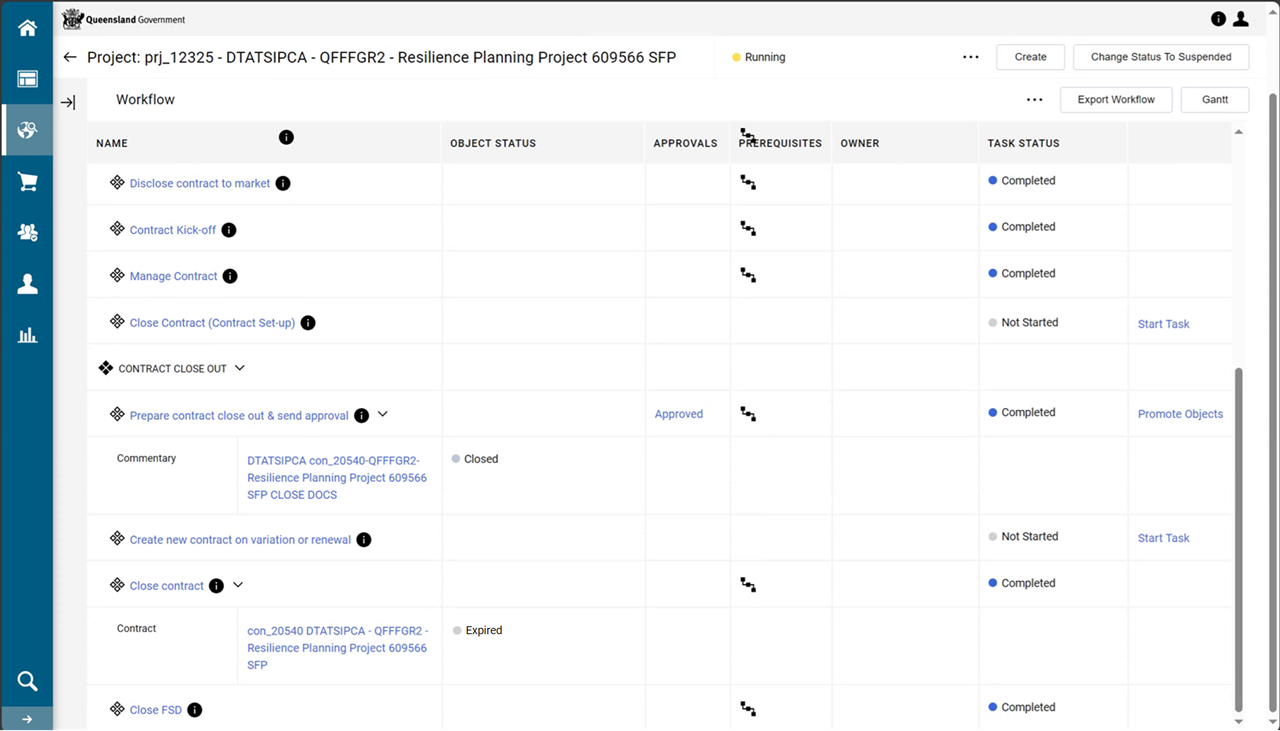Open the bar chart reports sidebar icon
The height and width of the screenshot is (731, 1280).
[27, 335]
